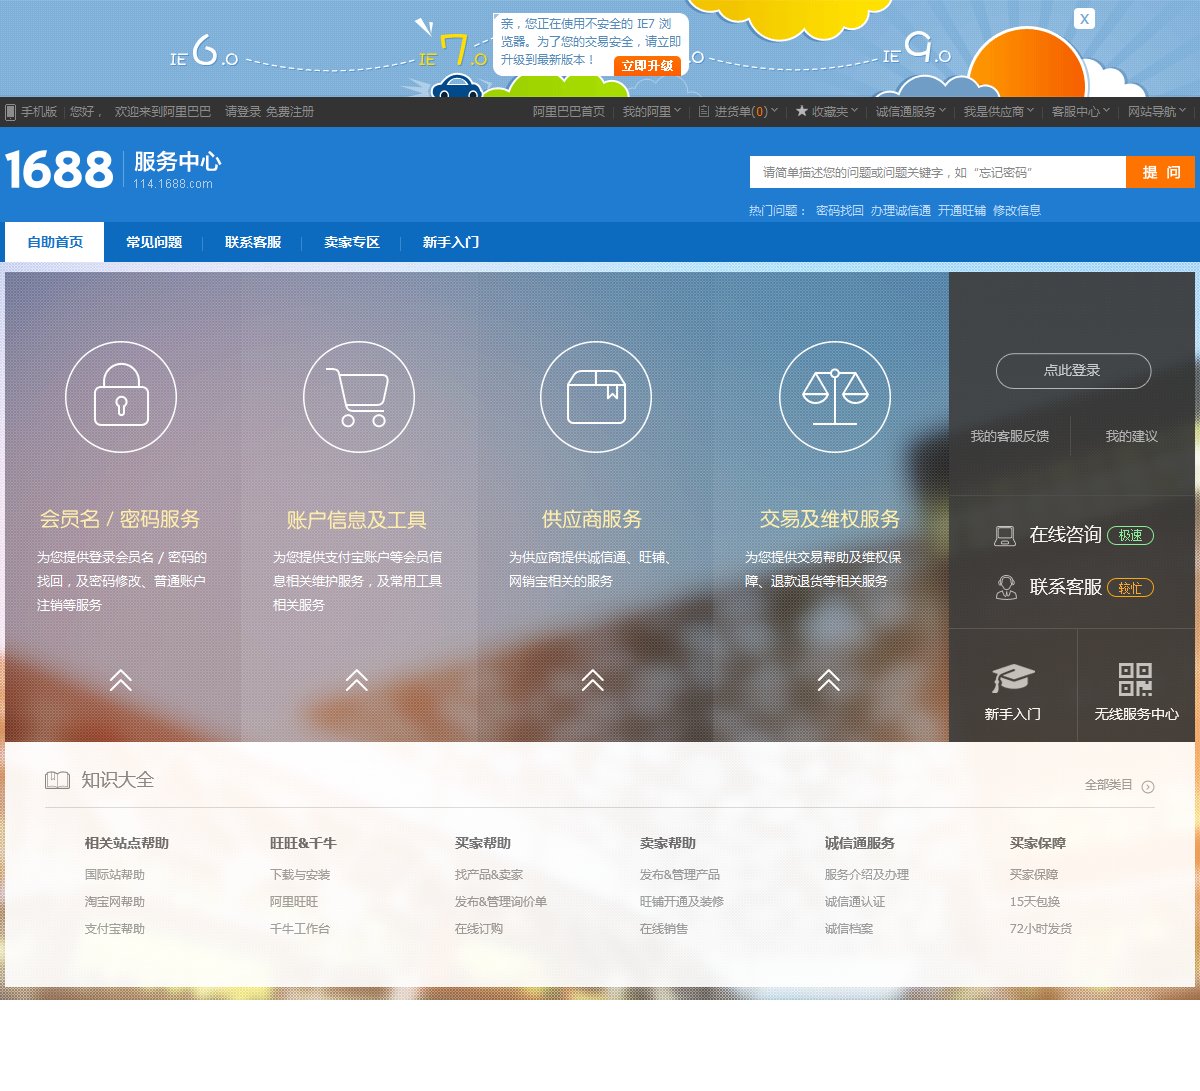Open the 诚信通认证 link
This screenshot has height=1091, width=1200.
click(855, 902)
